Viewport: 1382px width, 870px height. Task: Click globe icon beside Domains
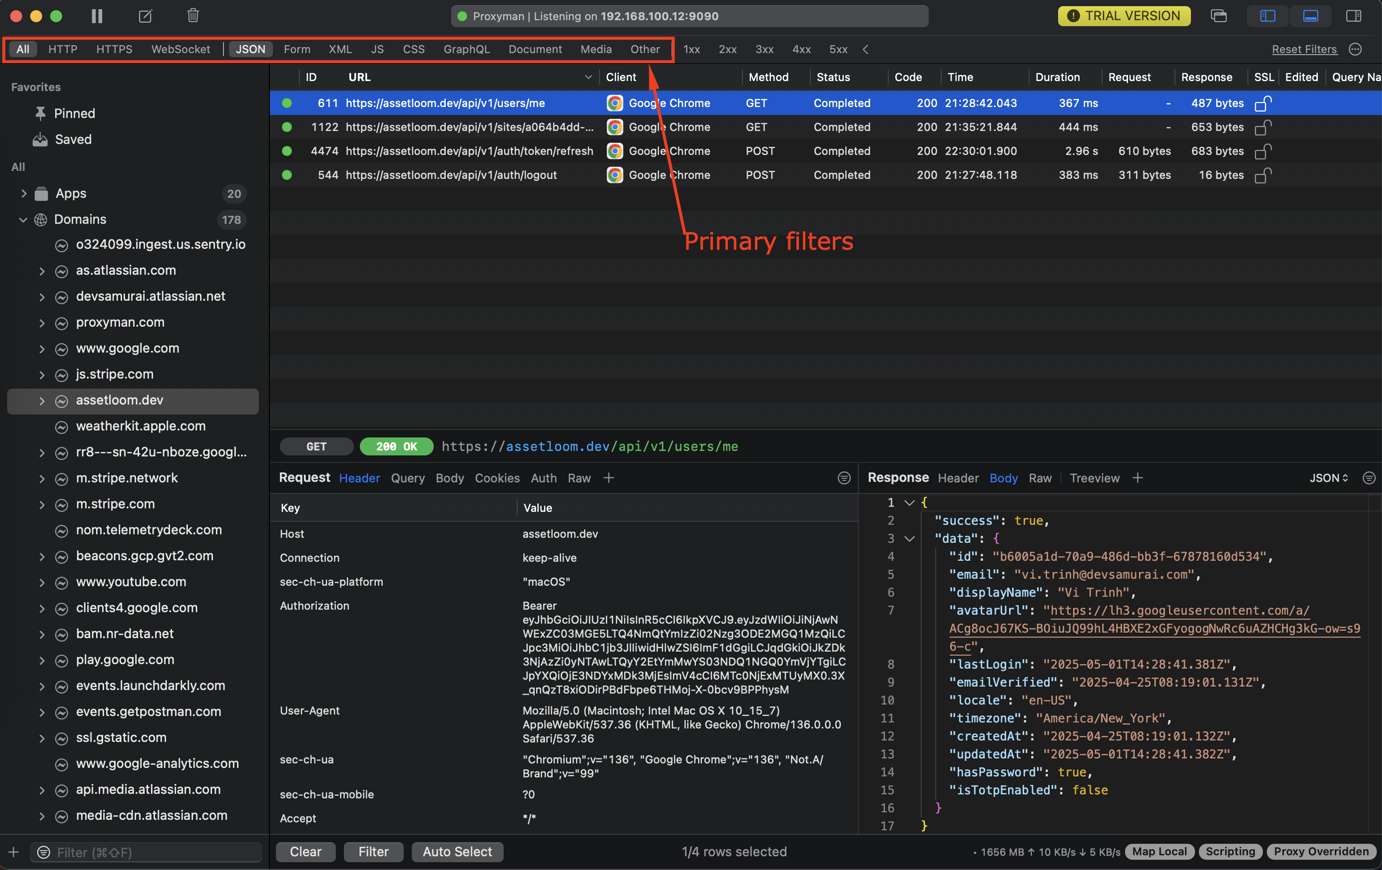[41, 219]
